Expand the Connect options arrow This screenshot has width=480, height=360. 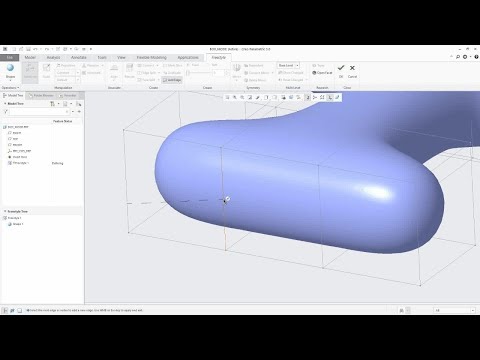click(158, 65)
